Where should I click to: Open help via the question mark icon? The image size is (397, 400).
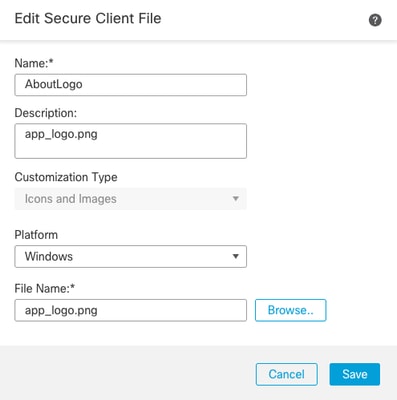375,20
